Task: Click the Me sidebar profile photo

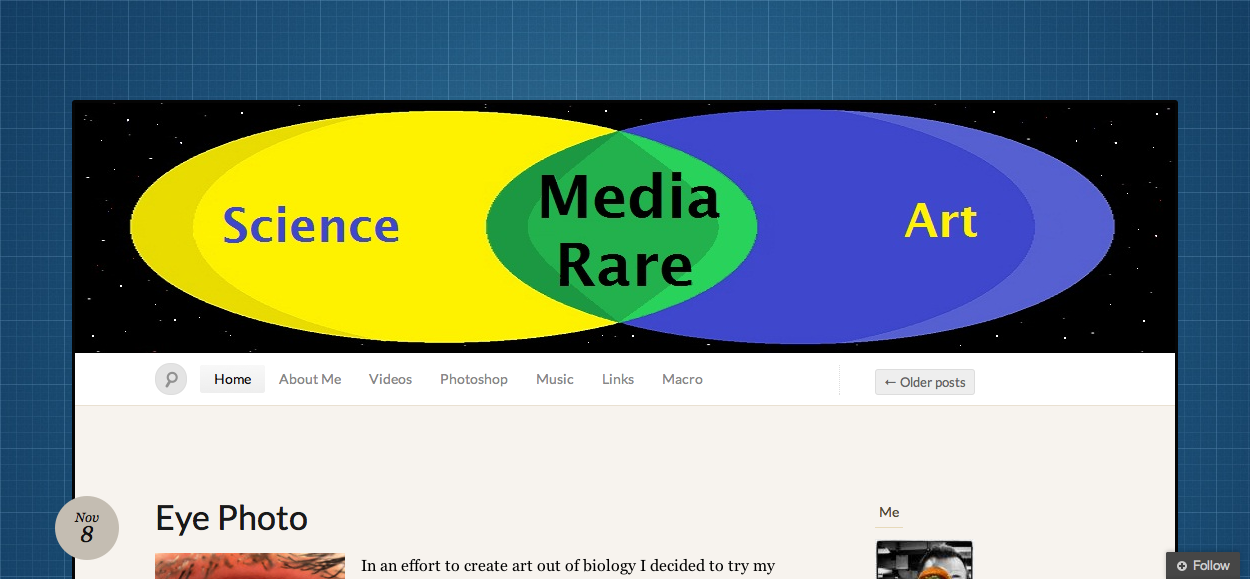Action: tap(924, 560)
